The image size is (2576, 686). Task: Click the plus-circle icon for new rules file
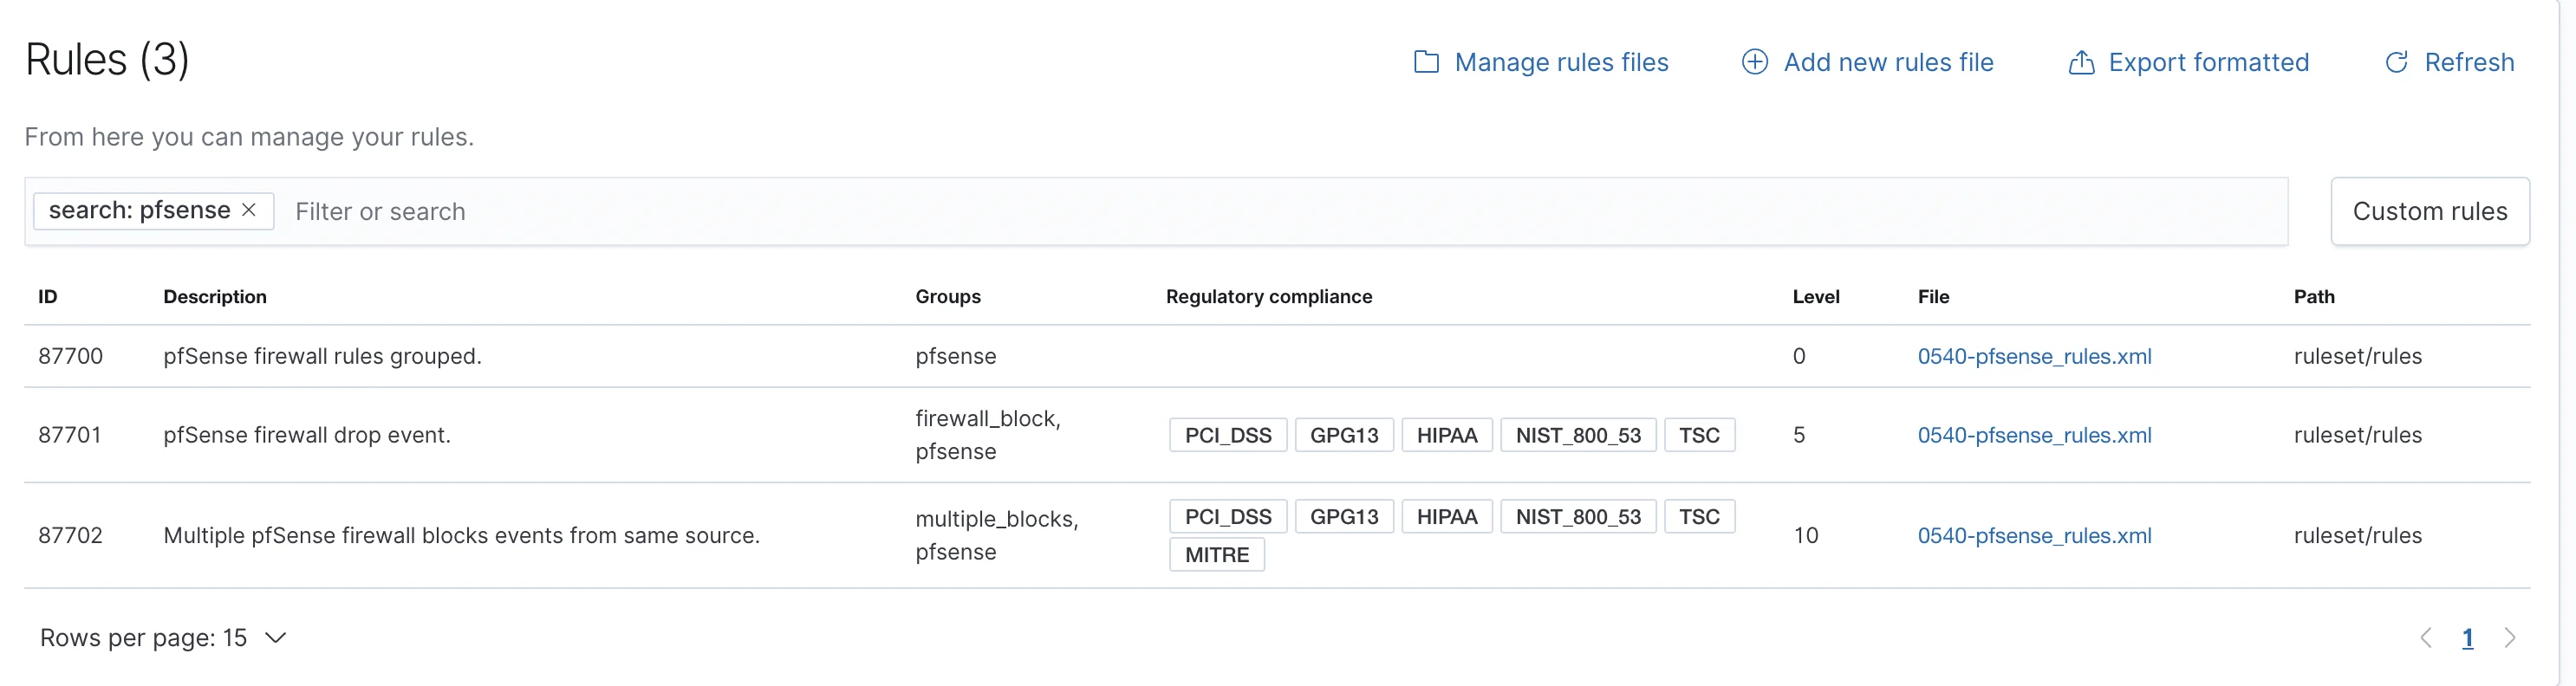tap(1754, 62)
